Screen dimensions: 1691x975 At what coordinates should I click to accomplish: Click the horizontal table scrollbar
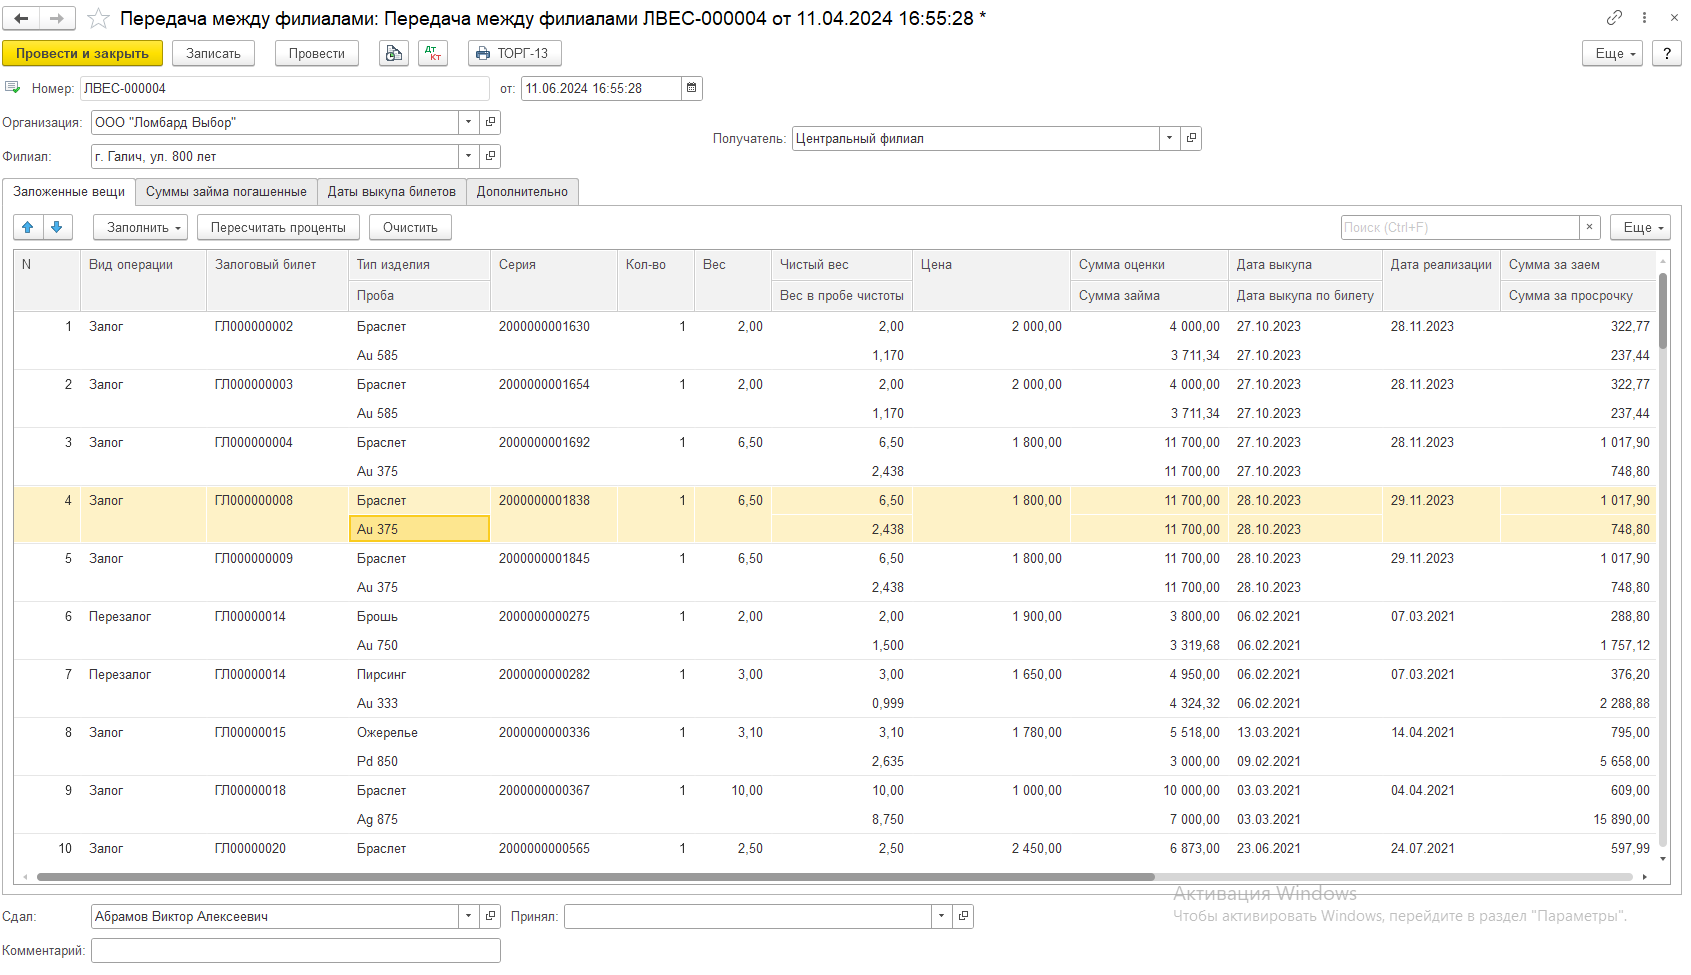pyautogui.click(x=595, y=877)
